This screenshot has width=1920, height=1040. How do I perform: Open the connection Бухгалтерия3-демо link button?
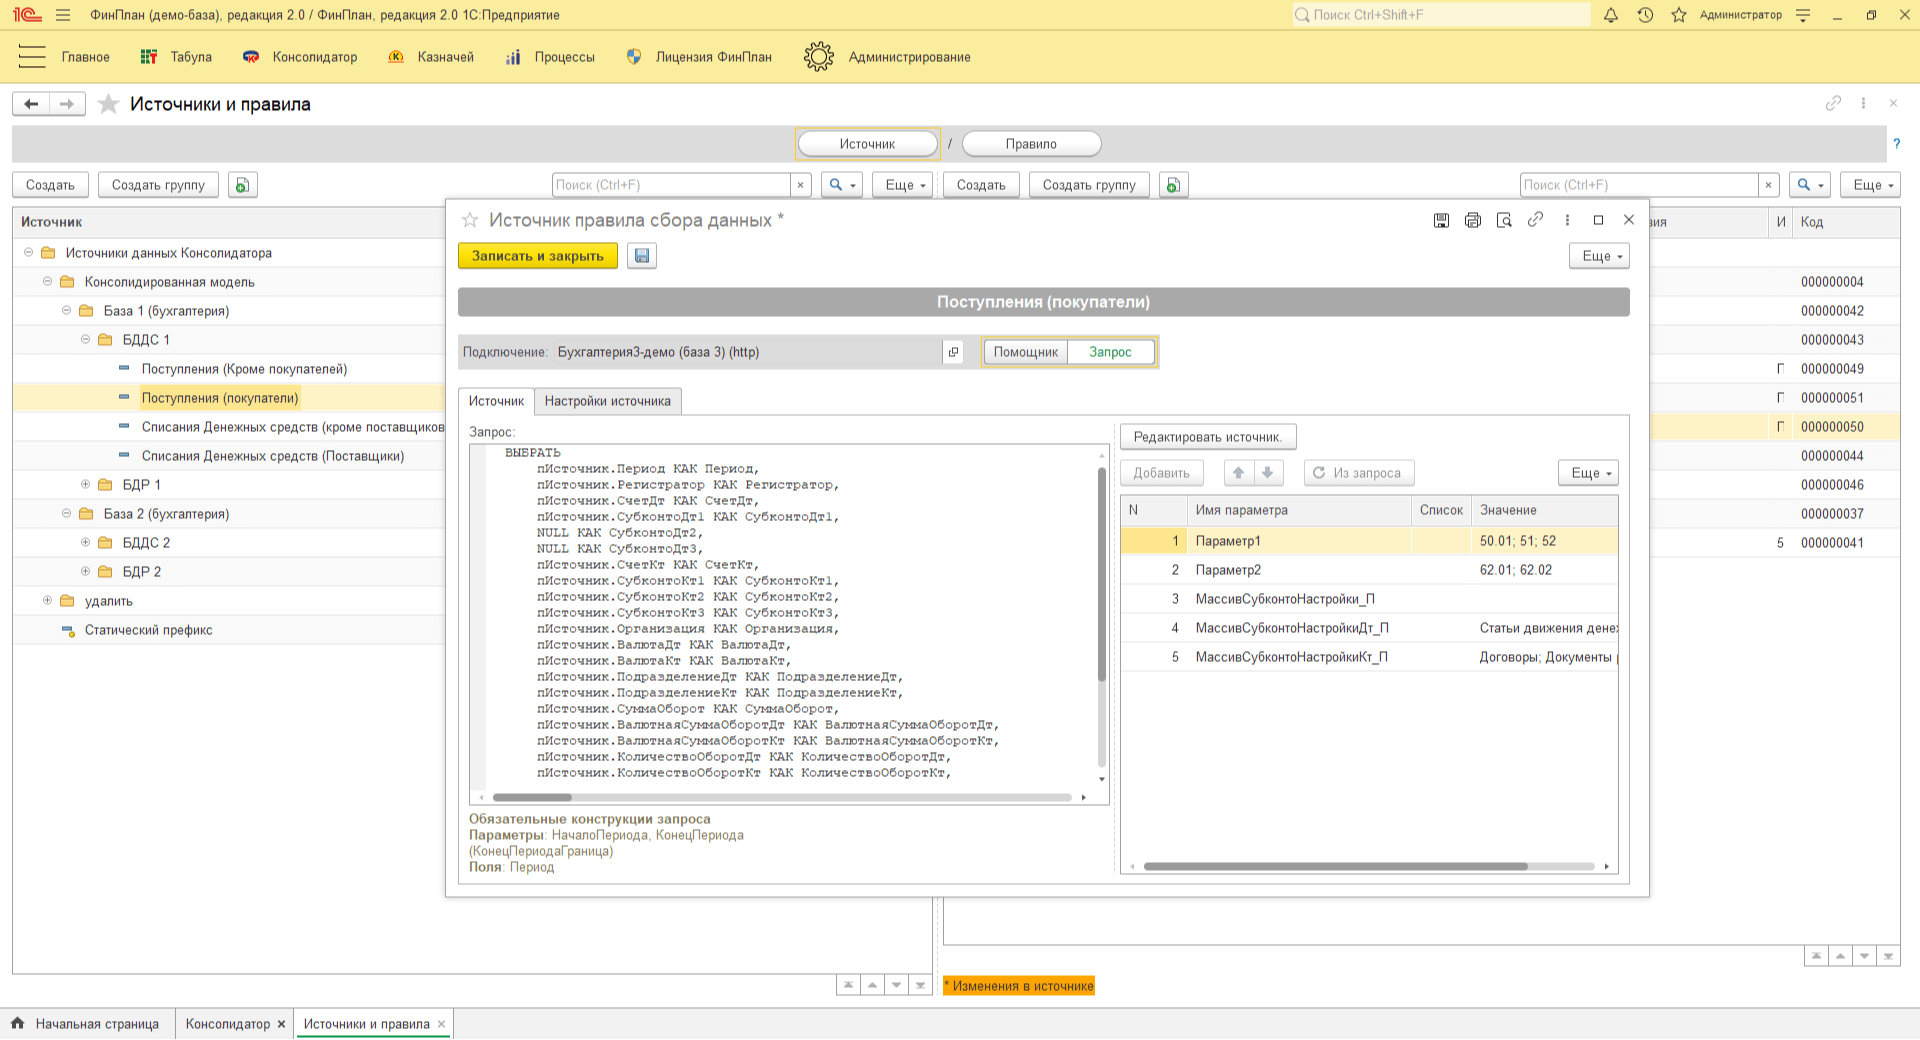click(x=953, y=352)
